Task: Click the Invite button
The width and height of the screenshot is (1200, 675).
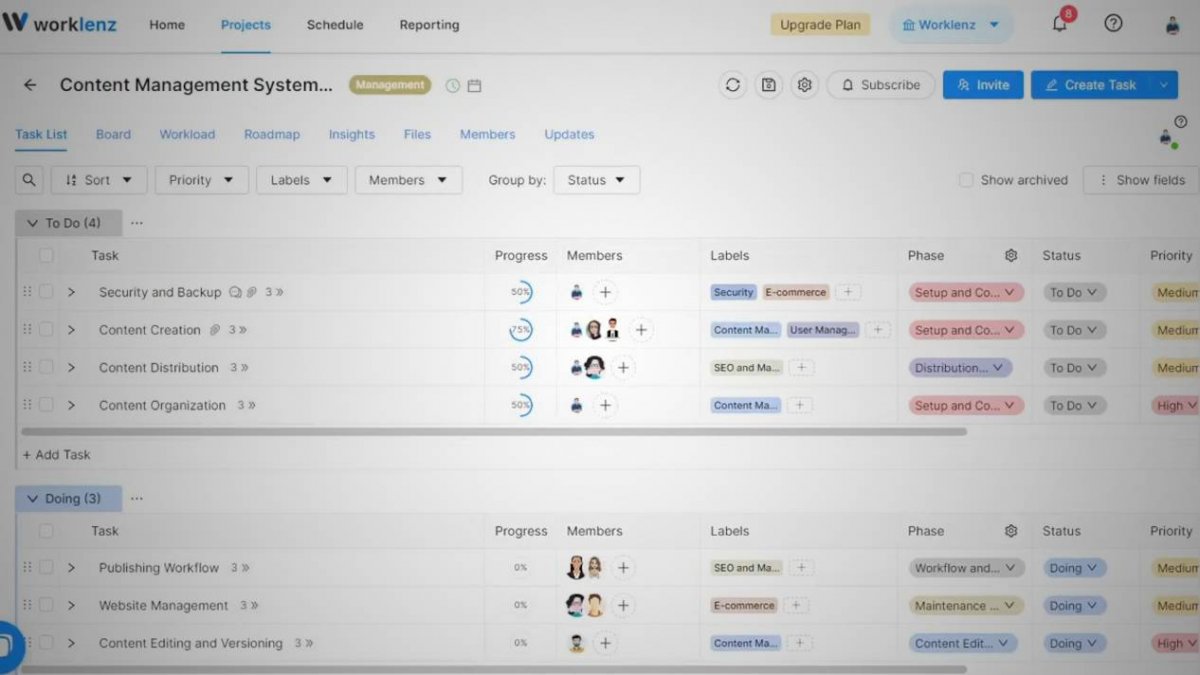Action: click(982, 85)
